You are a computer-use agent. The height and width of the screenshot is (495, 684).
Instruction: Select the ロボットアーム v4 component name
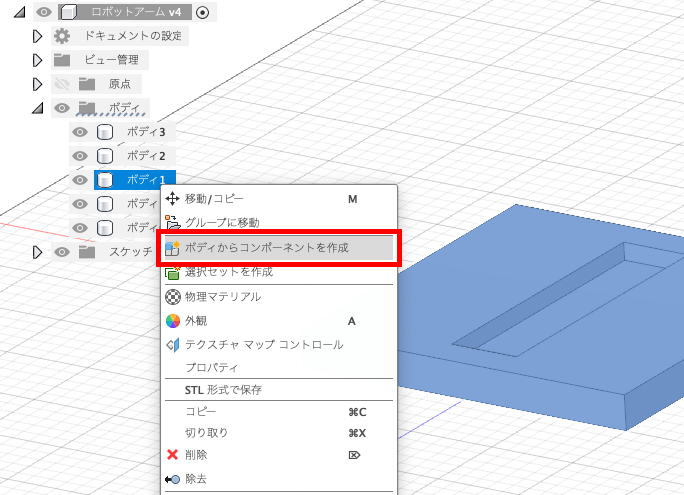136,12
